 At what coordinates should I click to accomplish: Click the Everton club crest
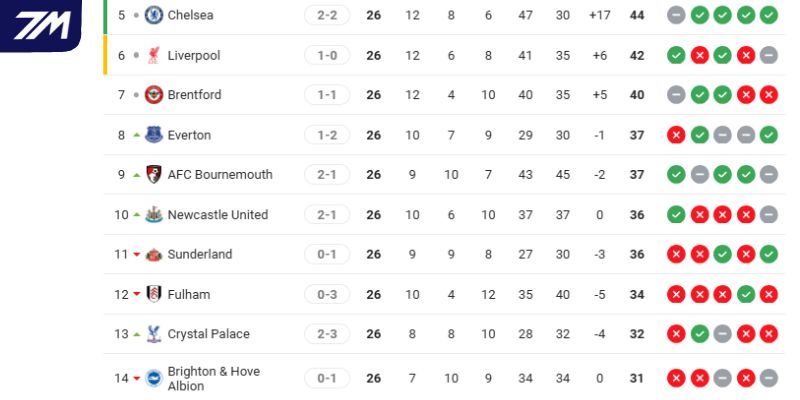154,135
